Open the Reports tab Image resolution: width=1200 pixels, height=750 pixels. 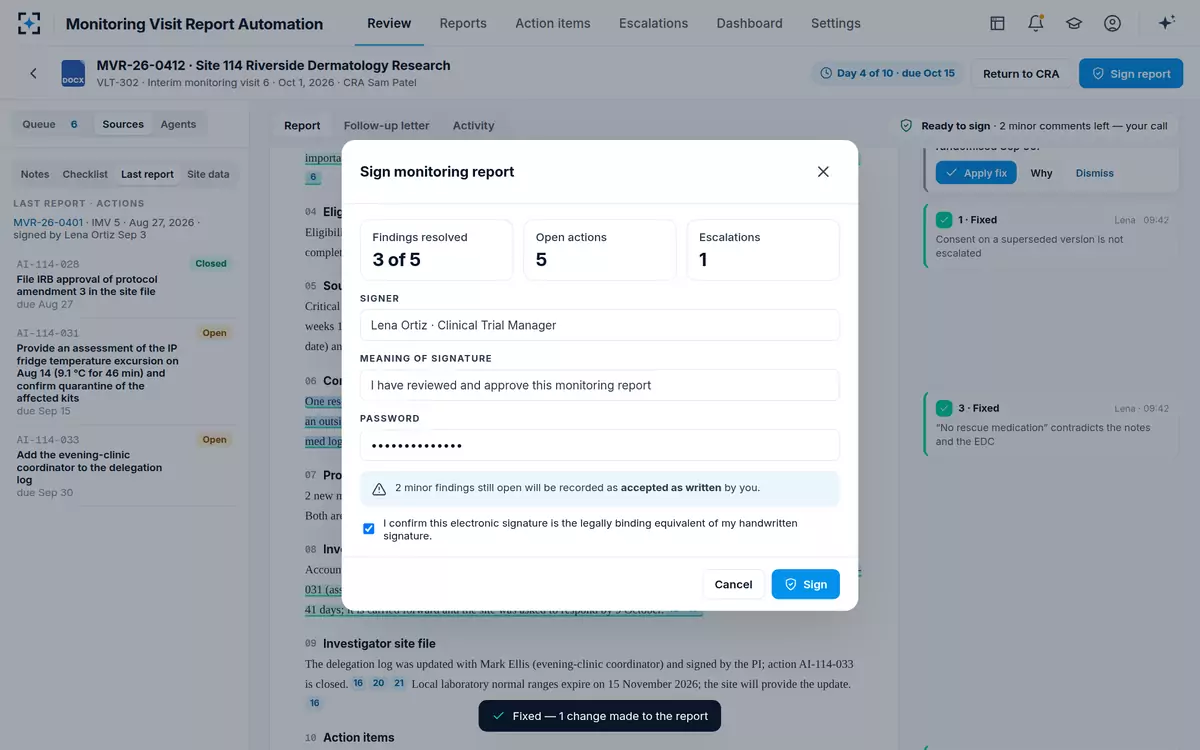click(463, 23)
